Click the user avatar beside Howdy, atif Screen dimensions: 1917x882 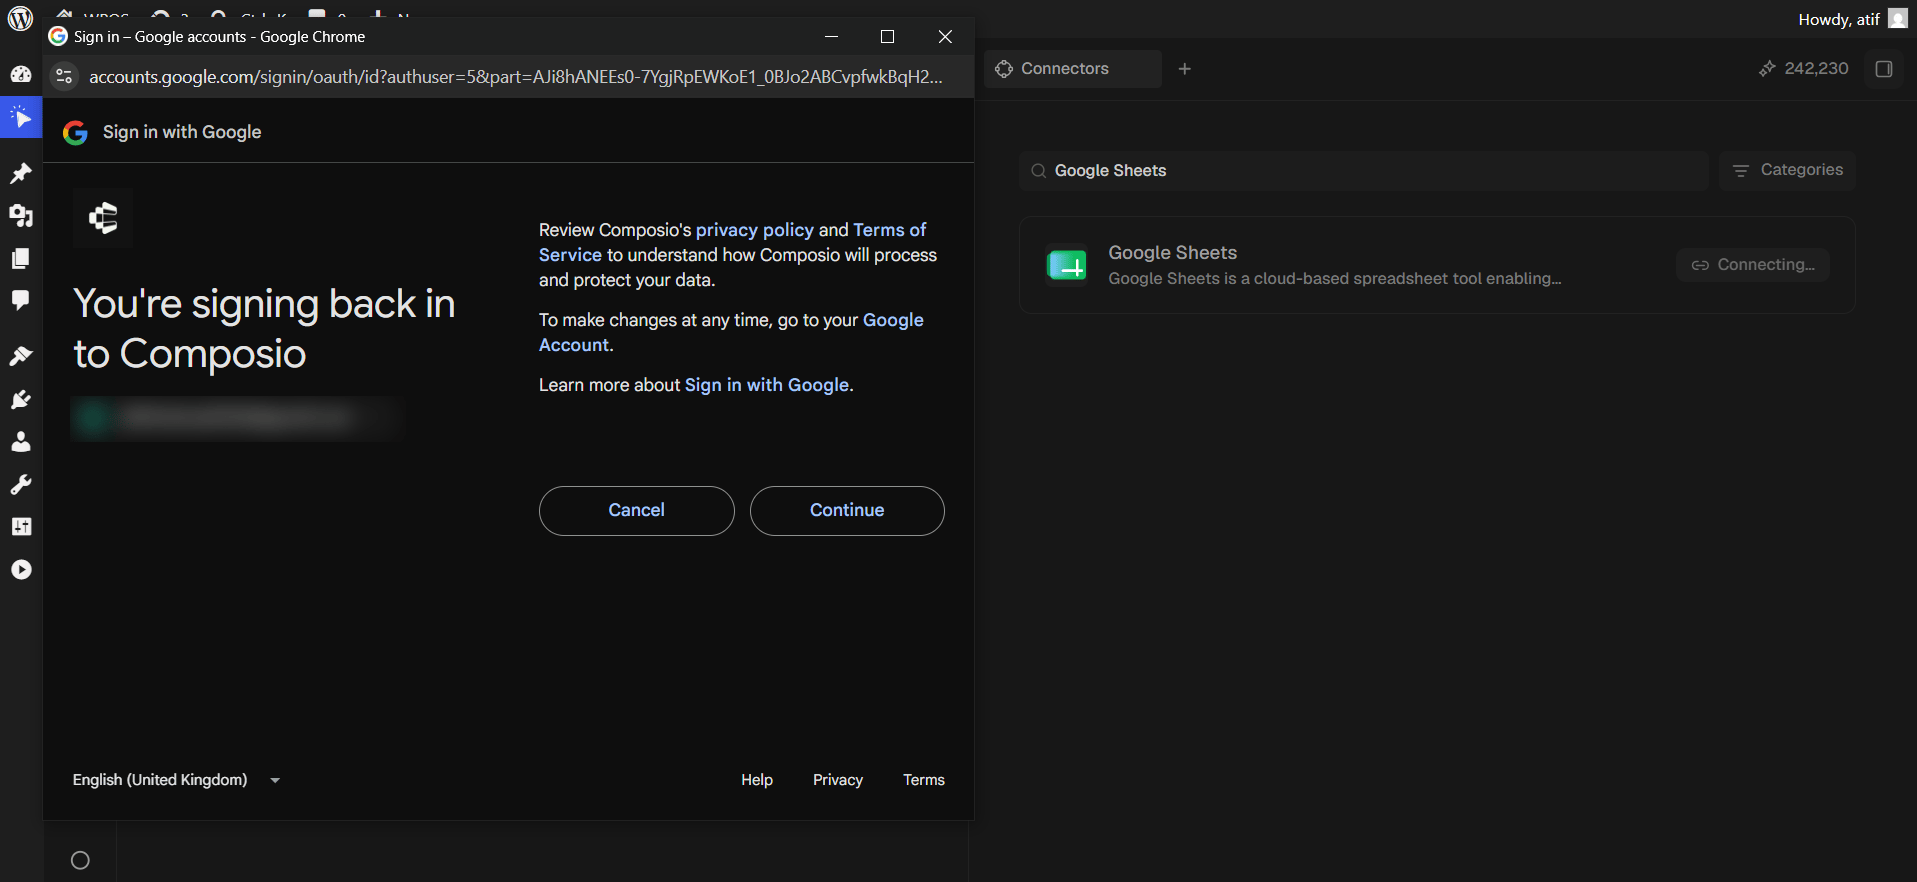[1897, 19]
